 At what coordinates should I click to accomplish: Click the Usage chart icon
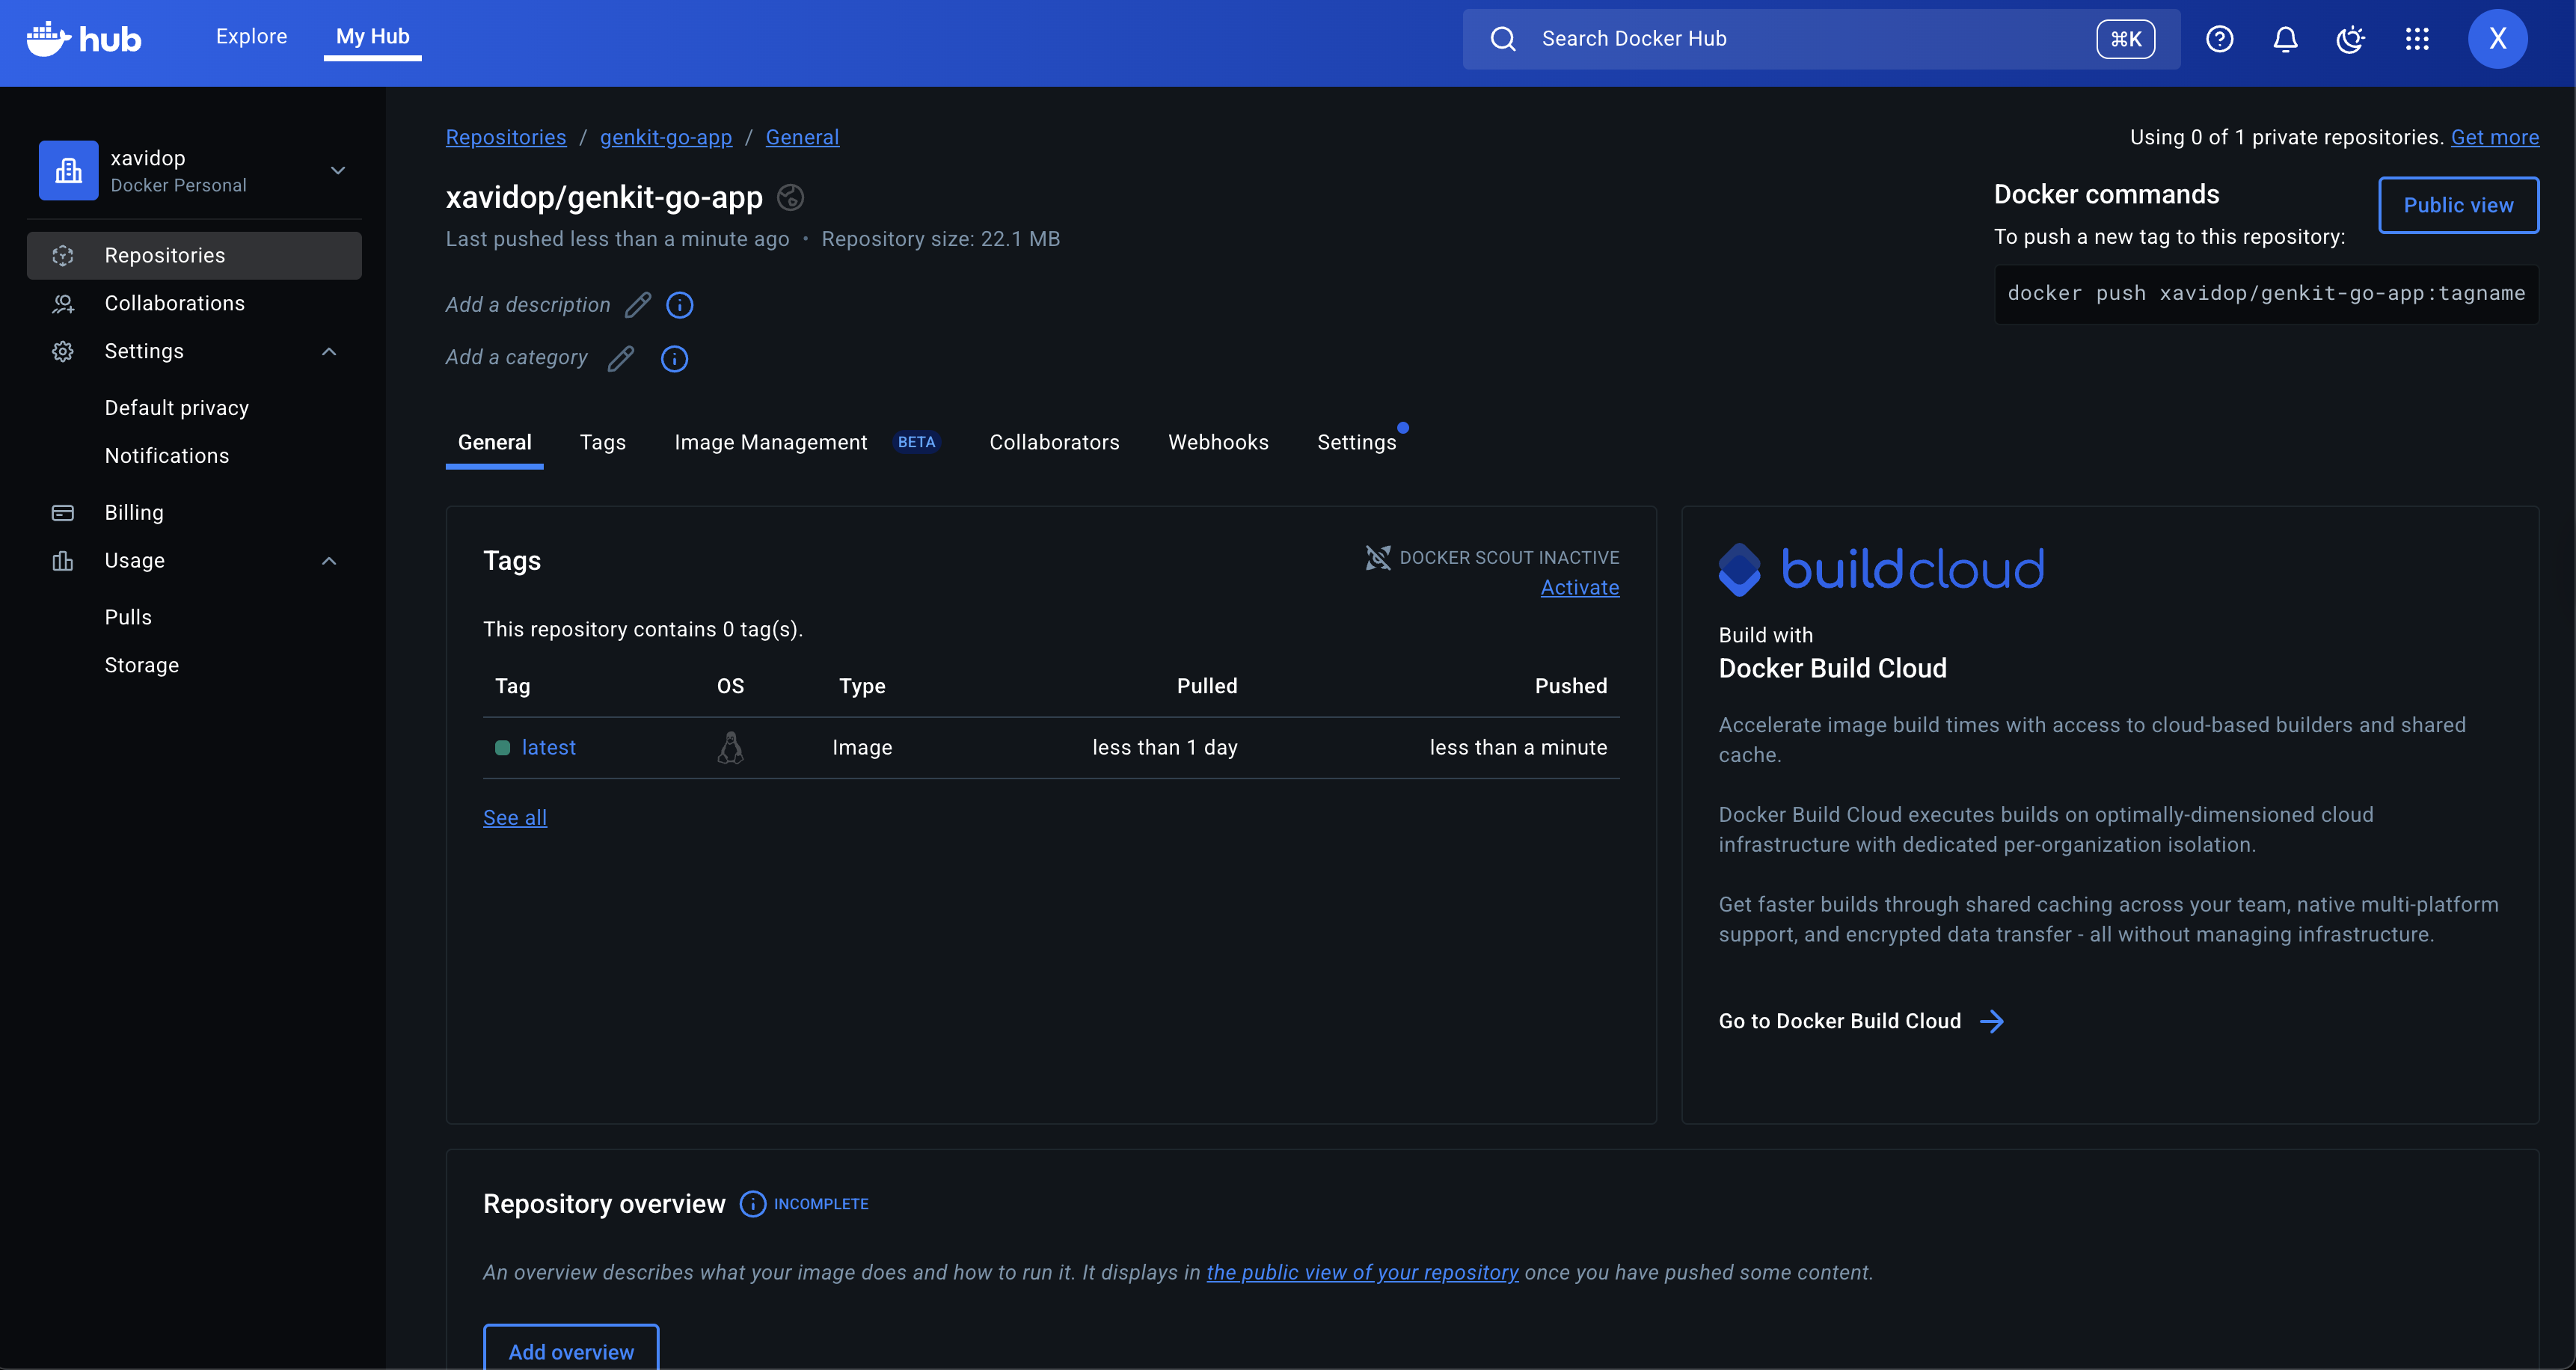(x=63, y=560)
